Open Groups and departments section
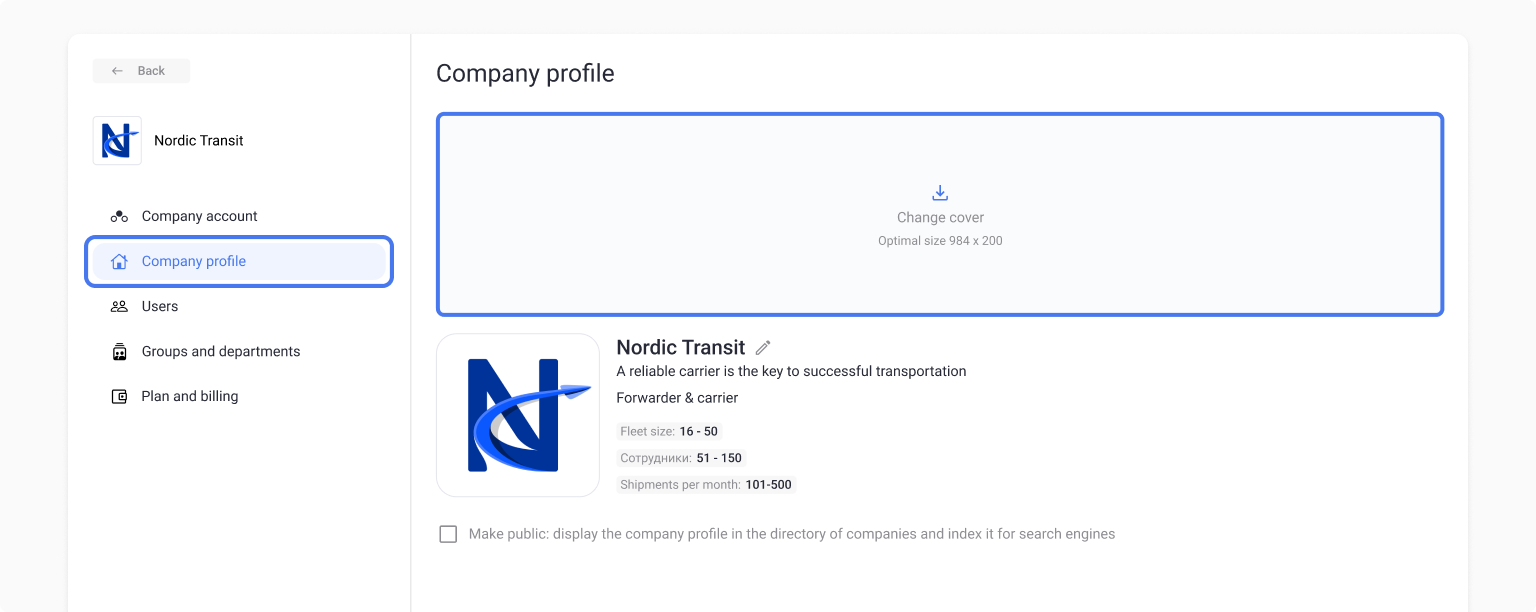This screenshot has width=1536, height=612. pyautogui.click(x=221, y=352)
